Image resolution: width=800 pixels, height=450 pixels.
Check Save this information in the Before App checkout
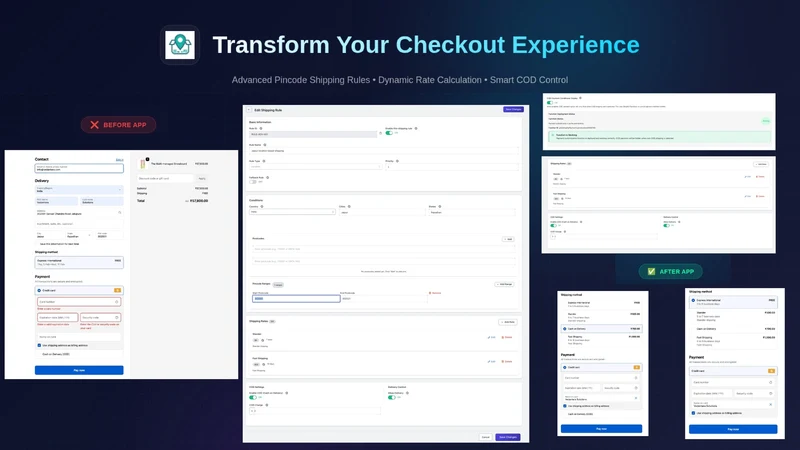click(x=38, y=244)
